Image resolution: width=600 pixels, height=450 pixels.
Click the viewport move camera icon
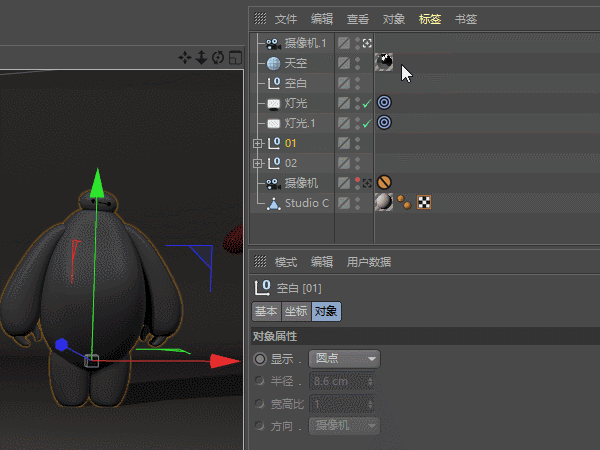point(185,58)
